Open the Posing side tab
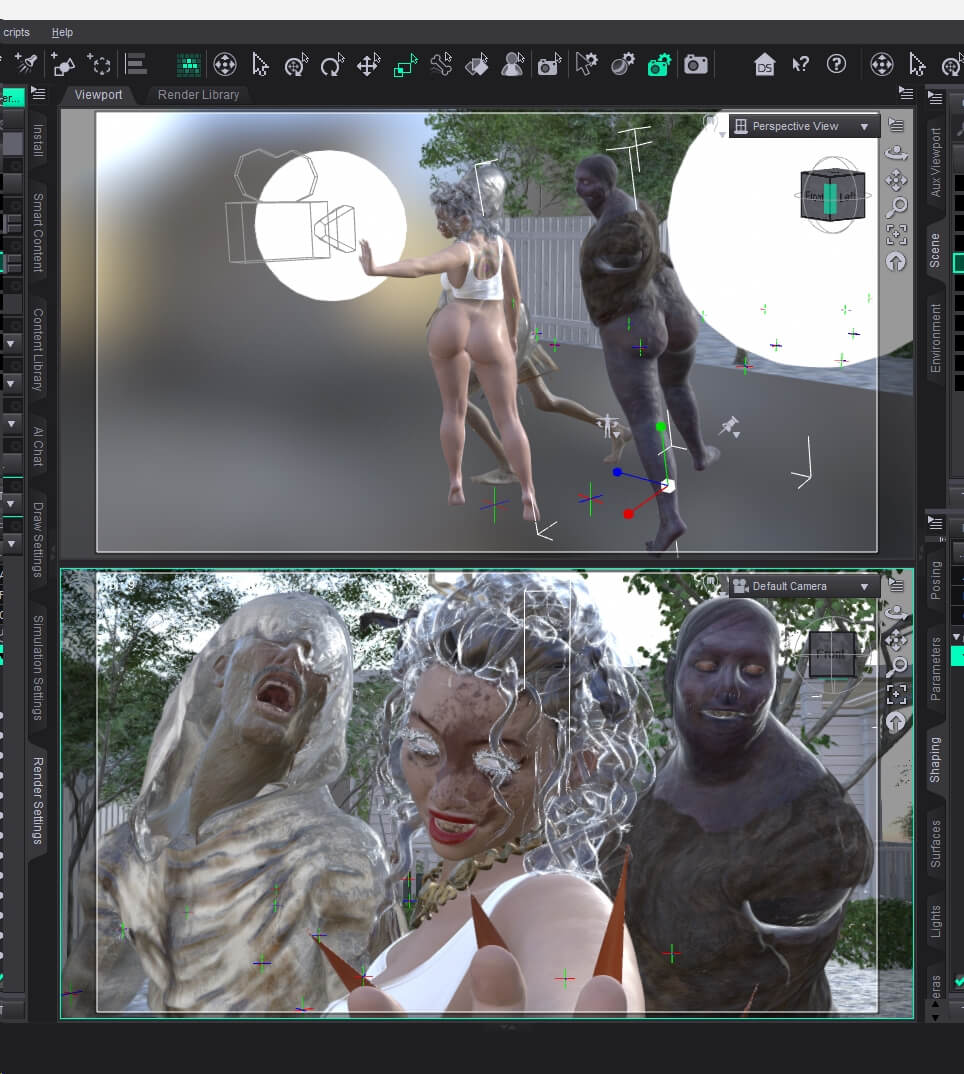964x1074 pixels. [935, 580]
